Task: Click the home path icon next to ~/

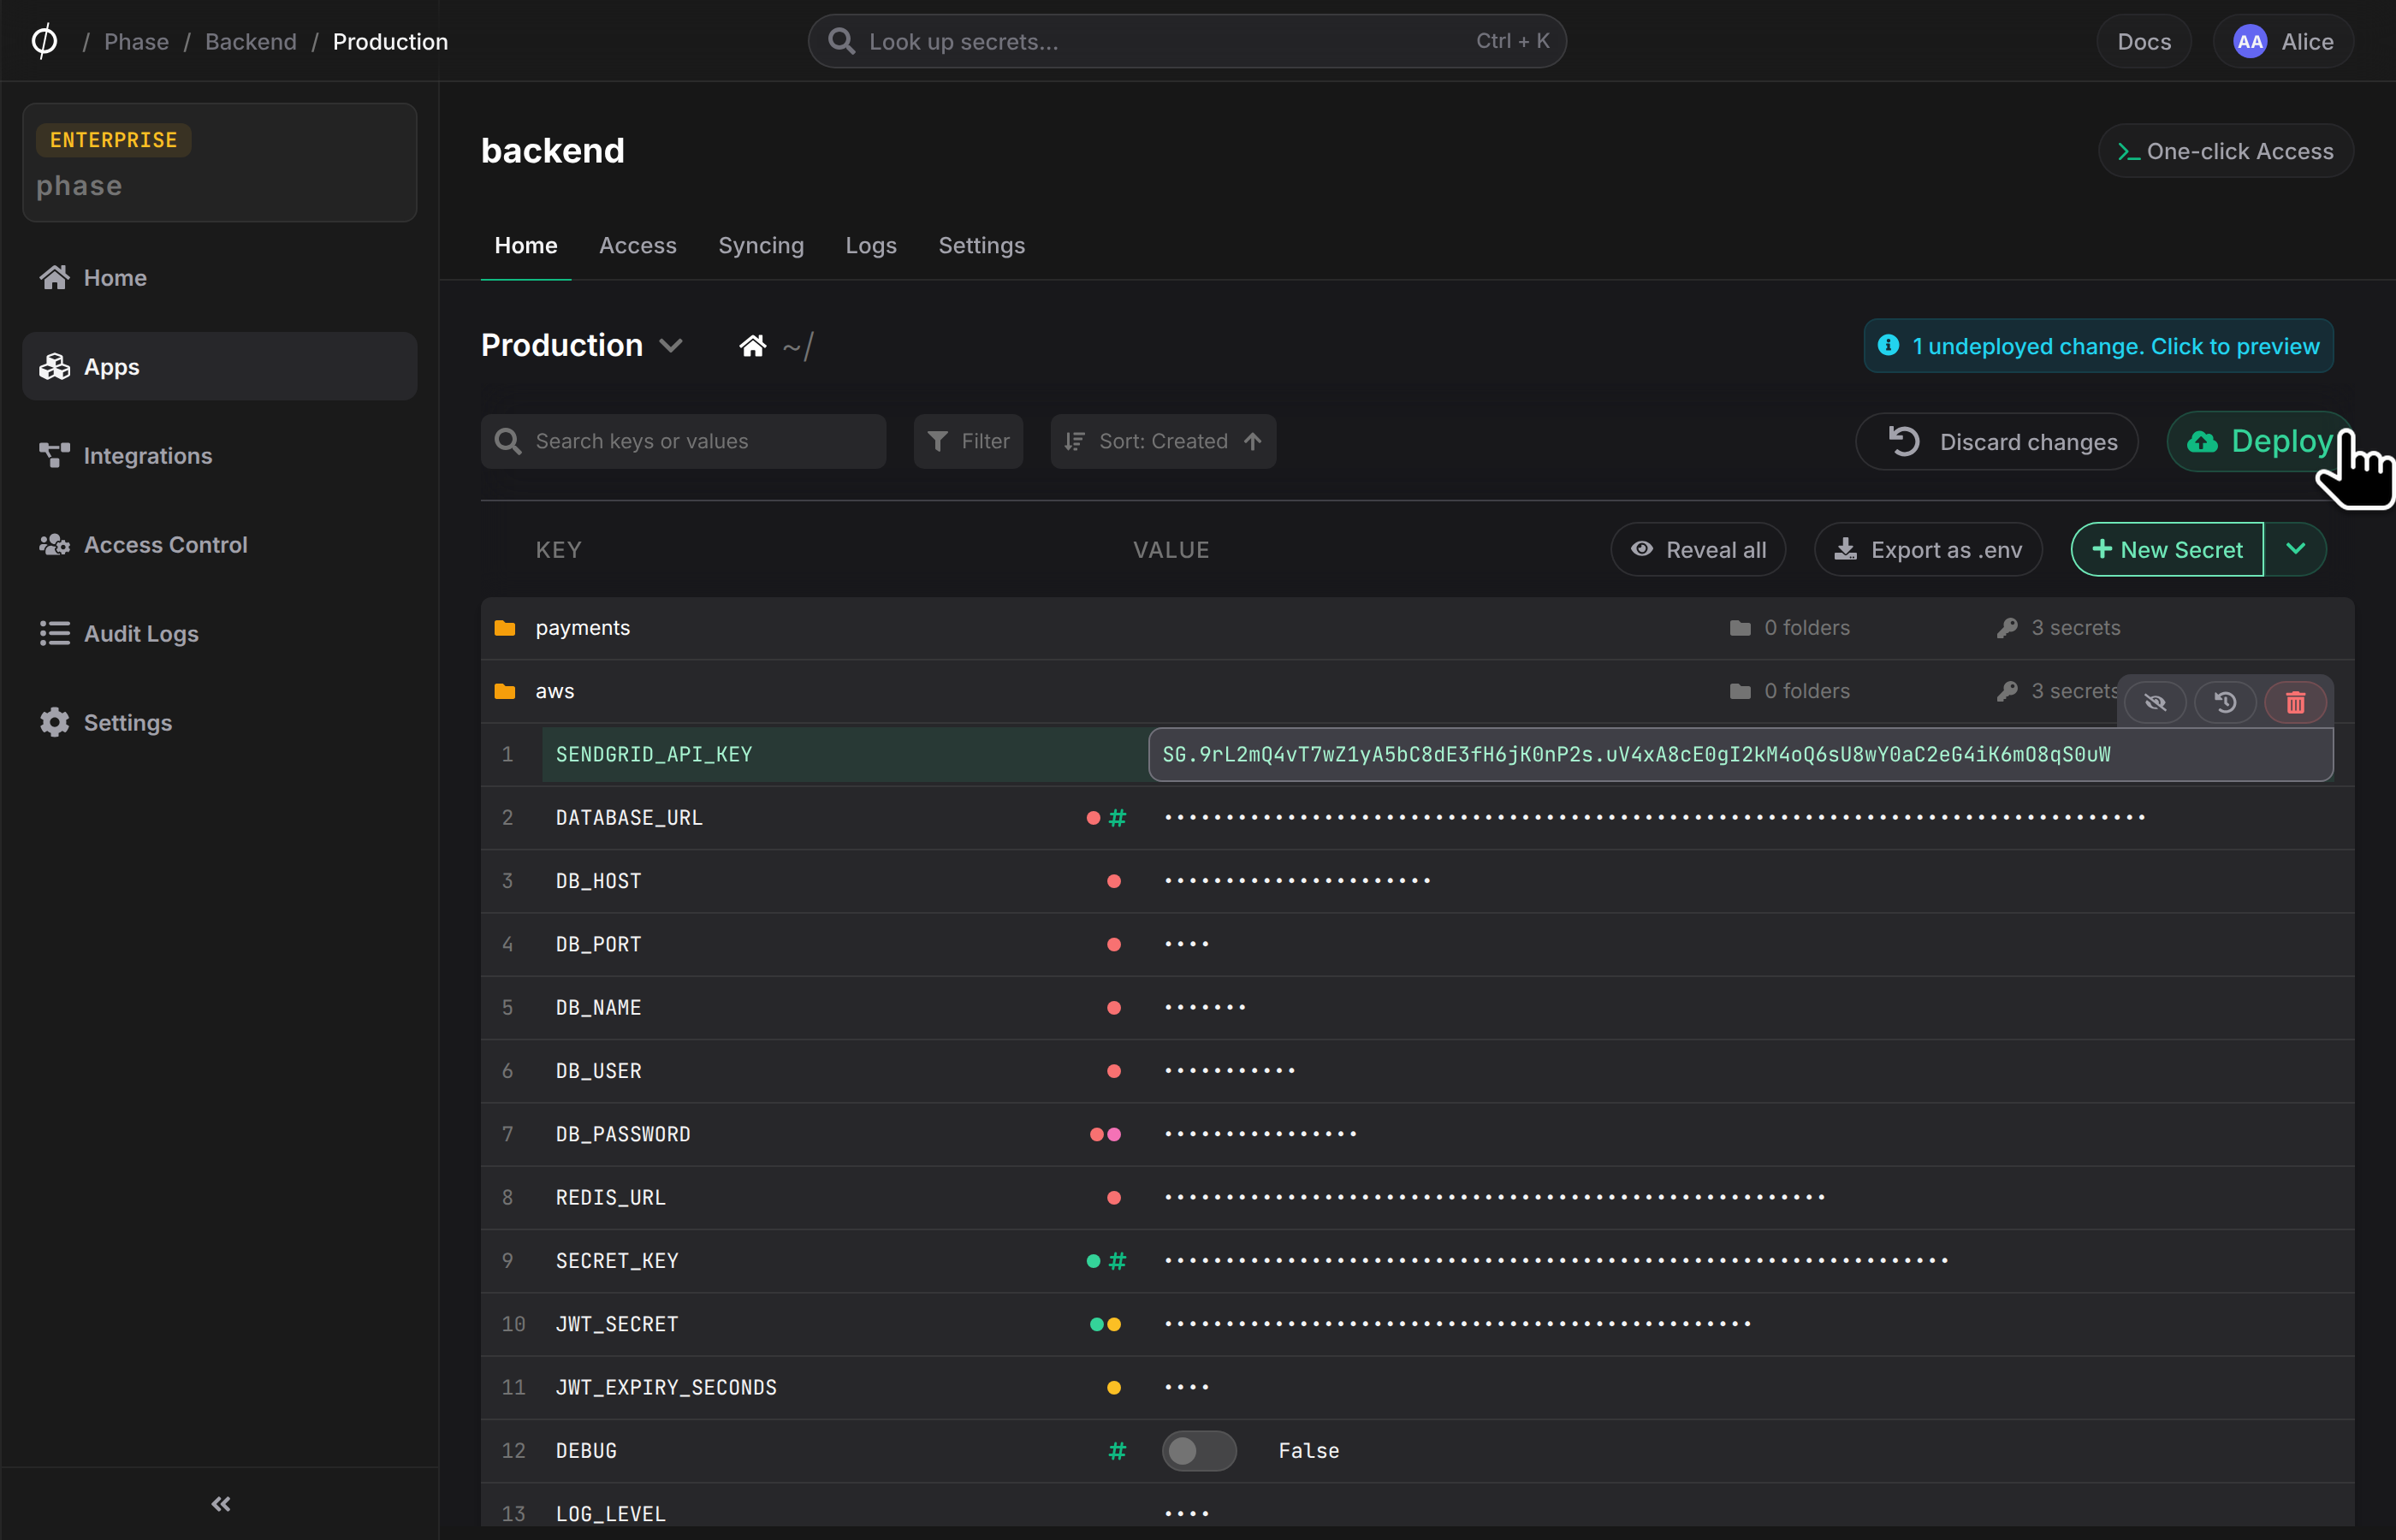Action: (x=752, y=346)
